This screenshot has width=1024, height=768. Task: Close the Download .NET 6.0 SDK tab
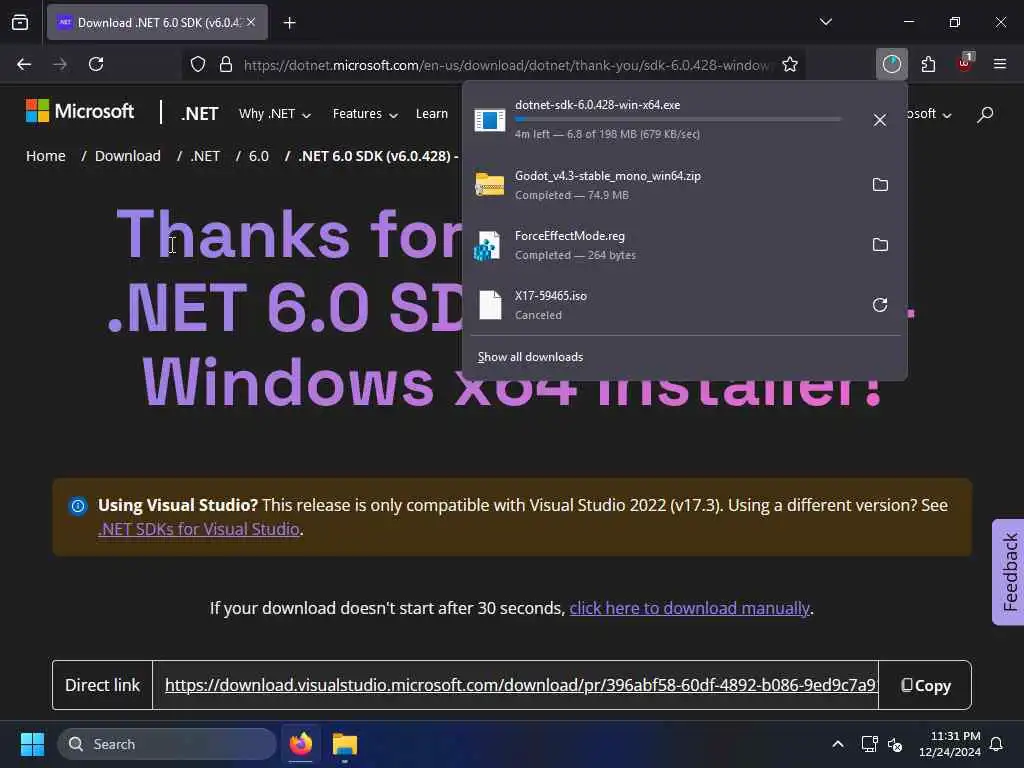[x=251, y=22]
